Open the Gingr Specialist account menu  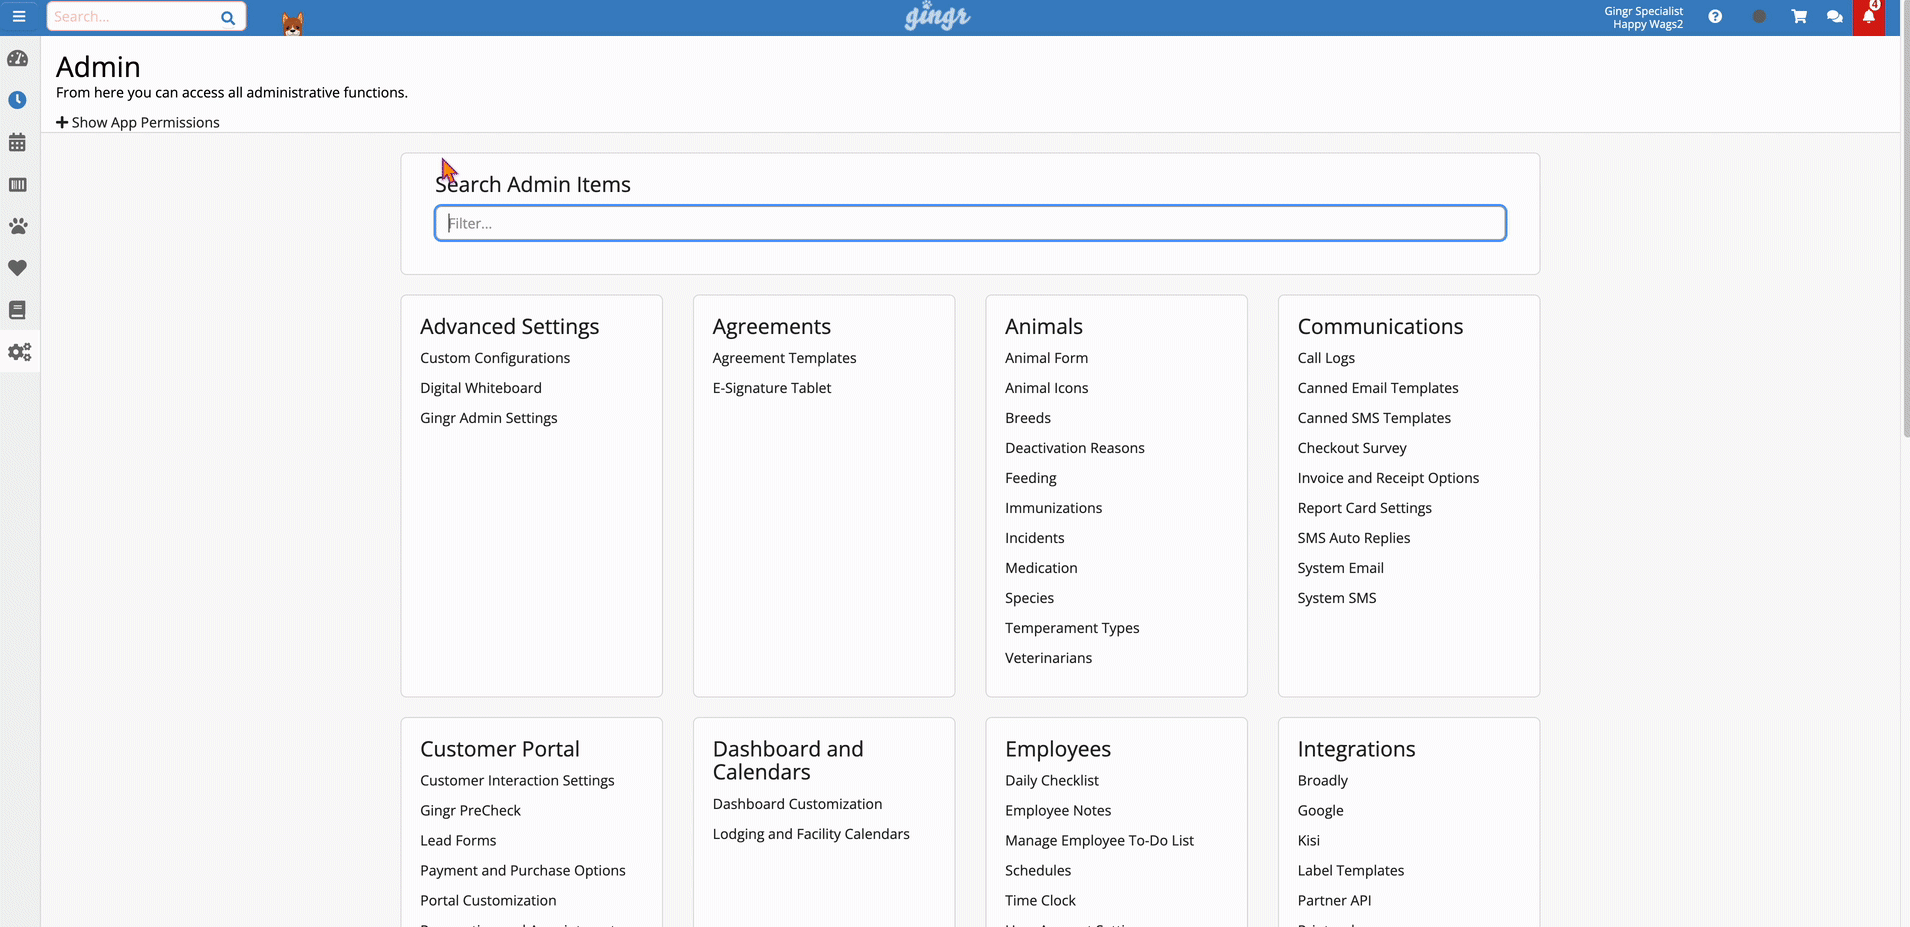pos(1643,18)
